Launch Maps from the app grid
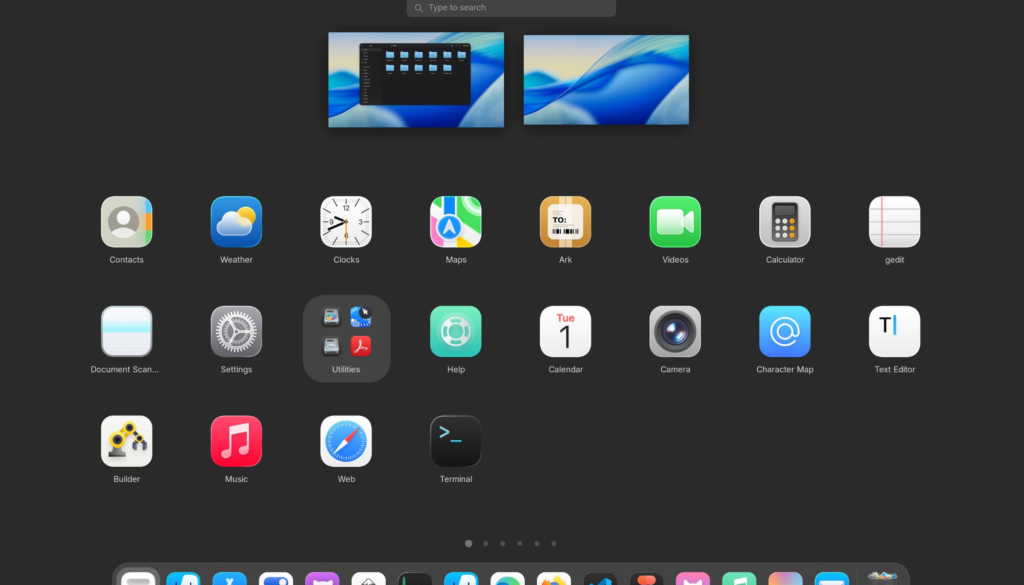This screenshot has height=585, width=1024. pyautogui.click(x=456, y=222)
